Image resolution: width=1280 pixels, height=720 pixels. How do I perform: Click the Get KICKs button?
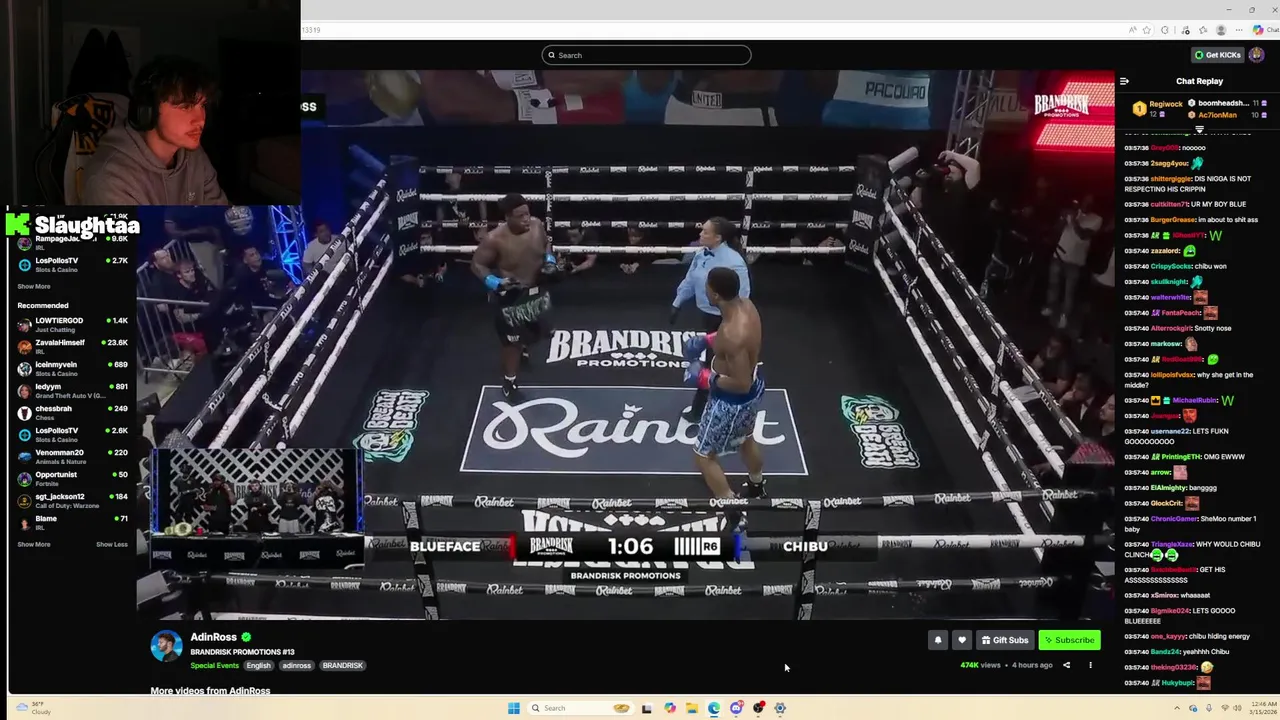coord(1217,55)
